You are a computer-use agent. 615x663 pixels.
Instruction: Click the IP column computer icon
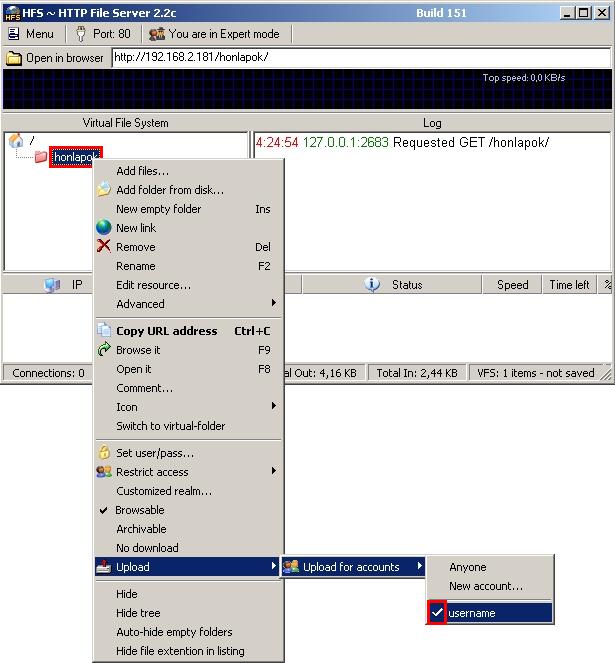coord(52,285)
